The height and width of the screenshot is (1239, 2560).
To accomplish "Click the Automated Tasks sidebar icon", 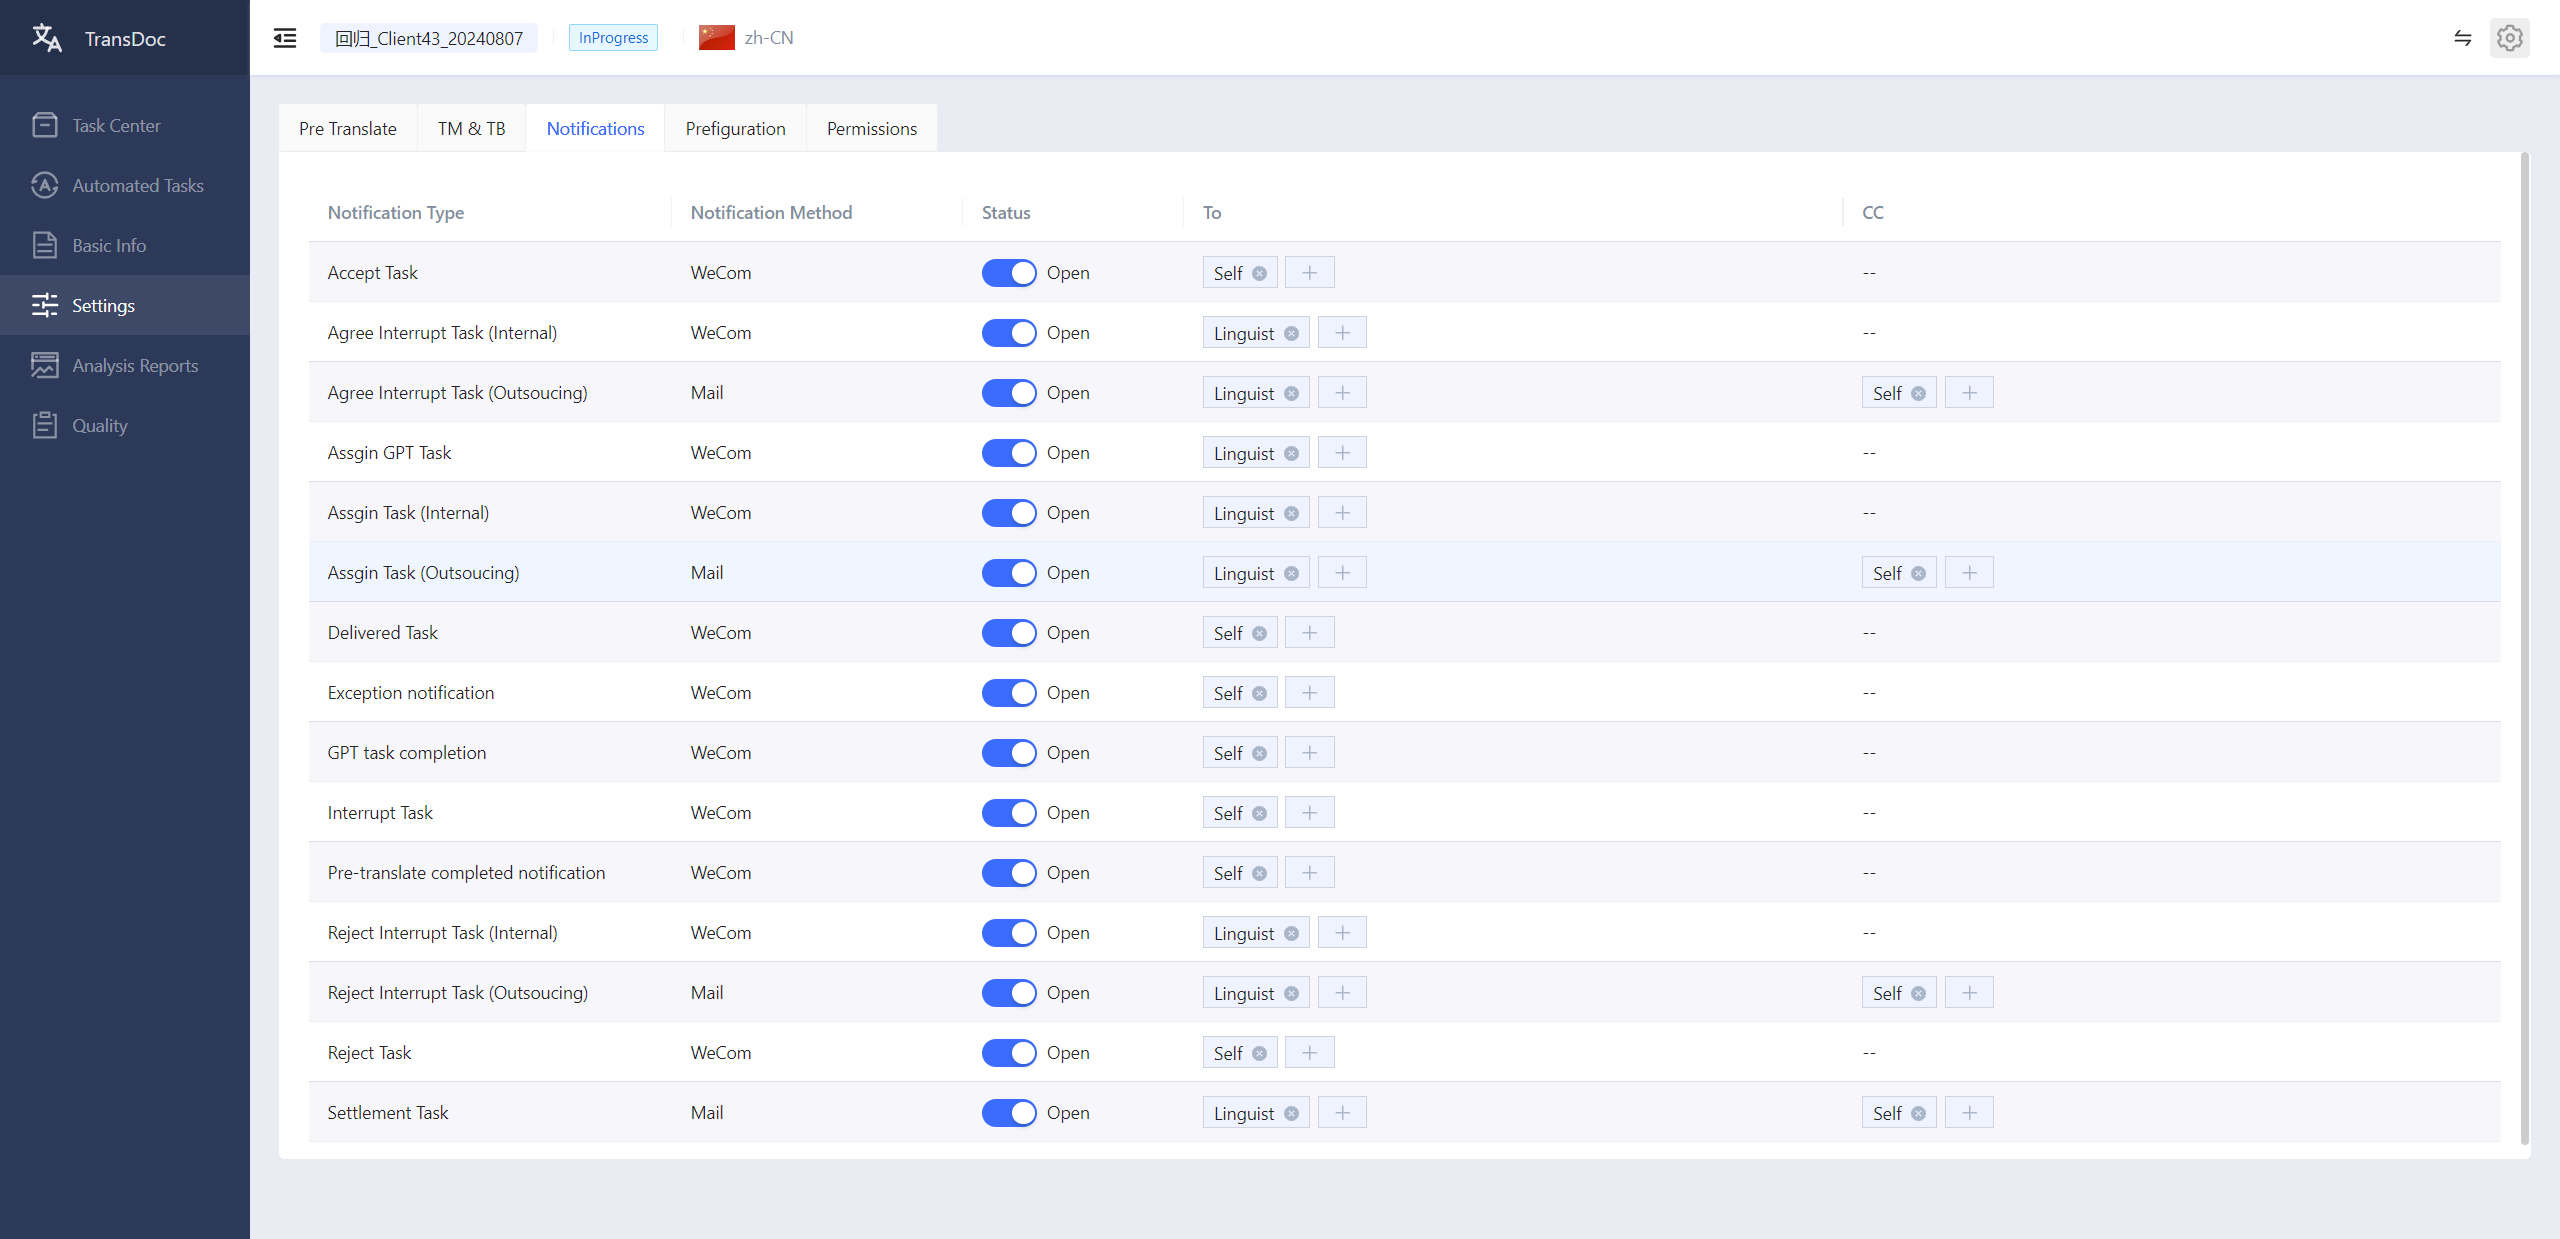I will point(45,185).
